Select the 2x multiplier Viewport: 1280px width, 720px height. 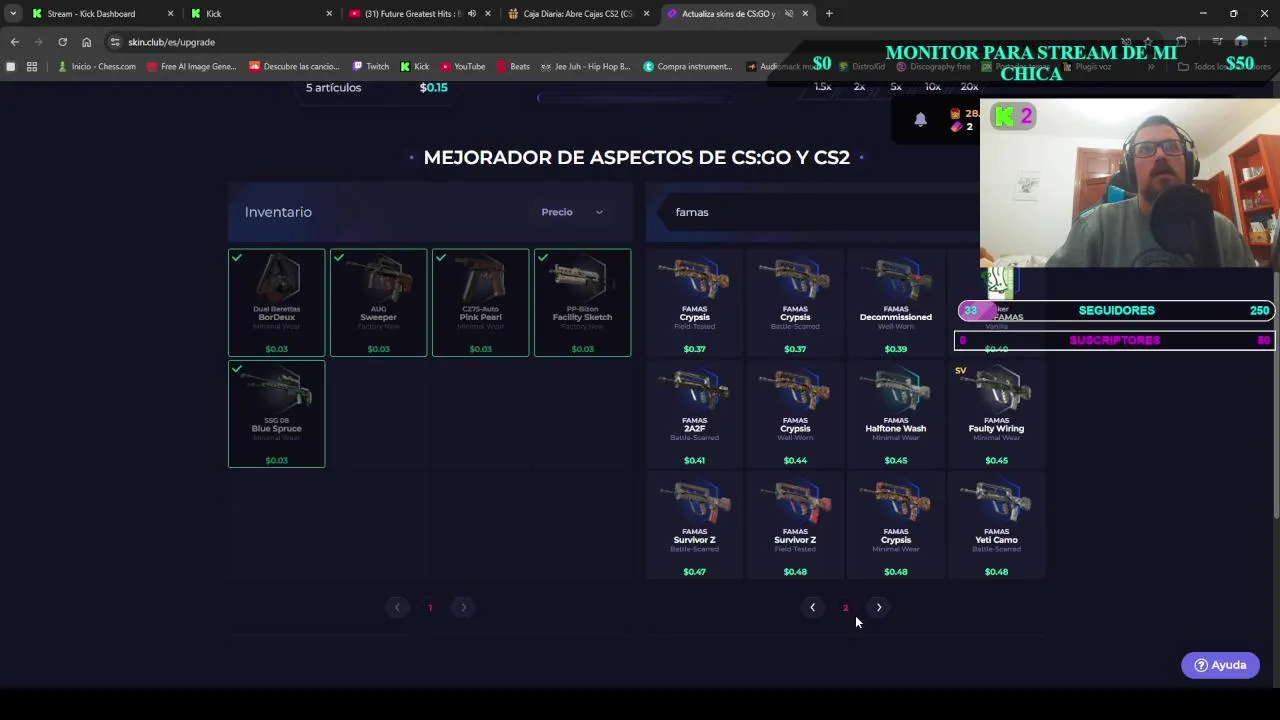click(859, 87)
